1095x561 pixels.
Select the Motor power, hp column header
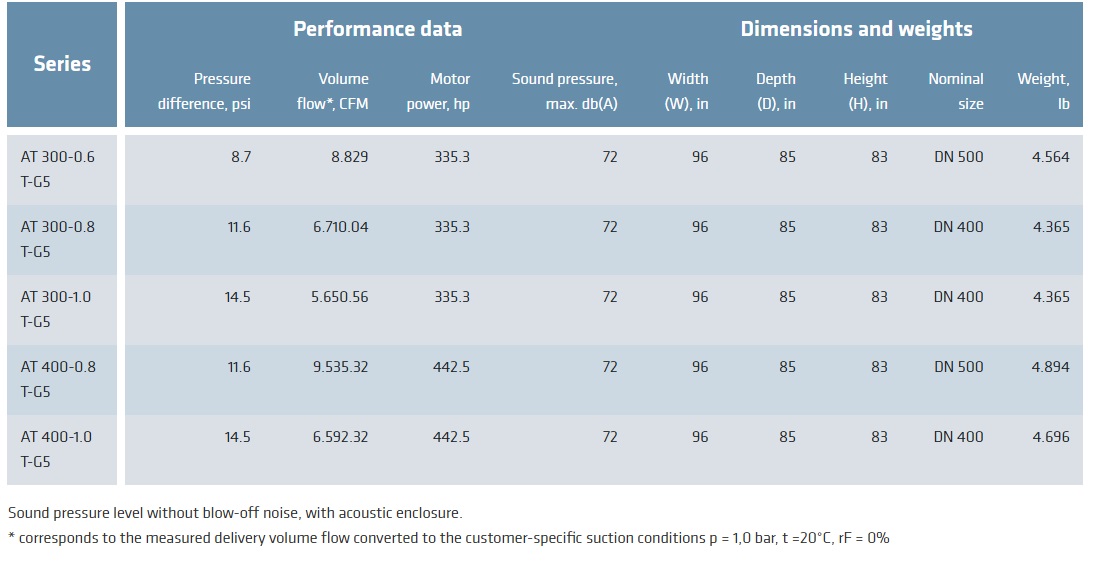(x=438, y=91)
